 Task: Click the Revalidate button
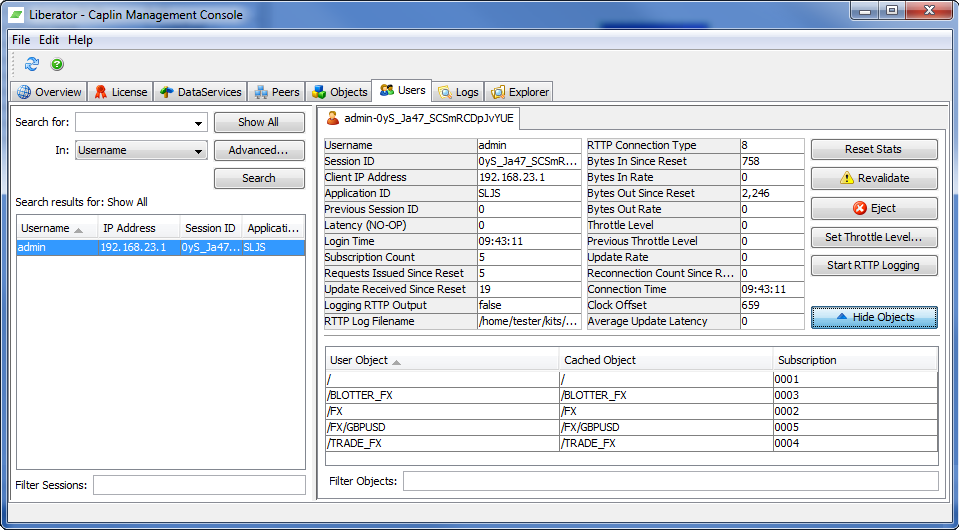(x=873, y=178)
